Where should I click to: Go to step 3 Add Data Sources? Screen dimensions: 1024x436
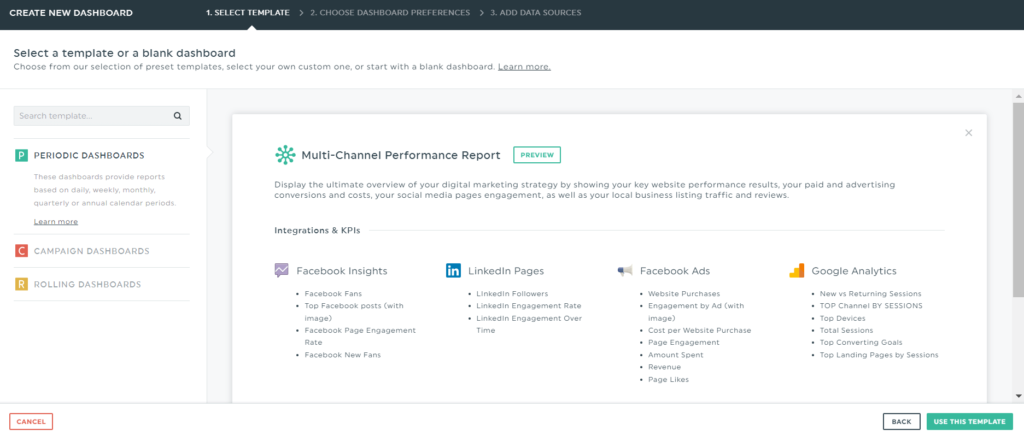point(536,12)
